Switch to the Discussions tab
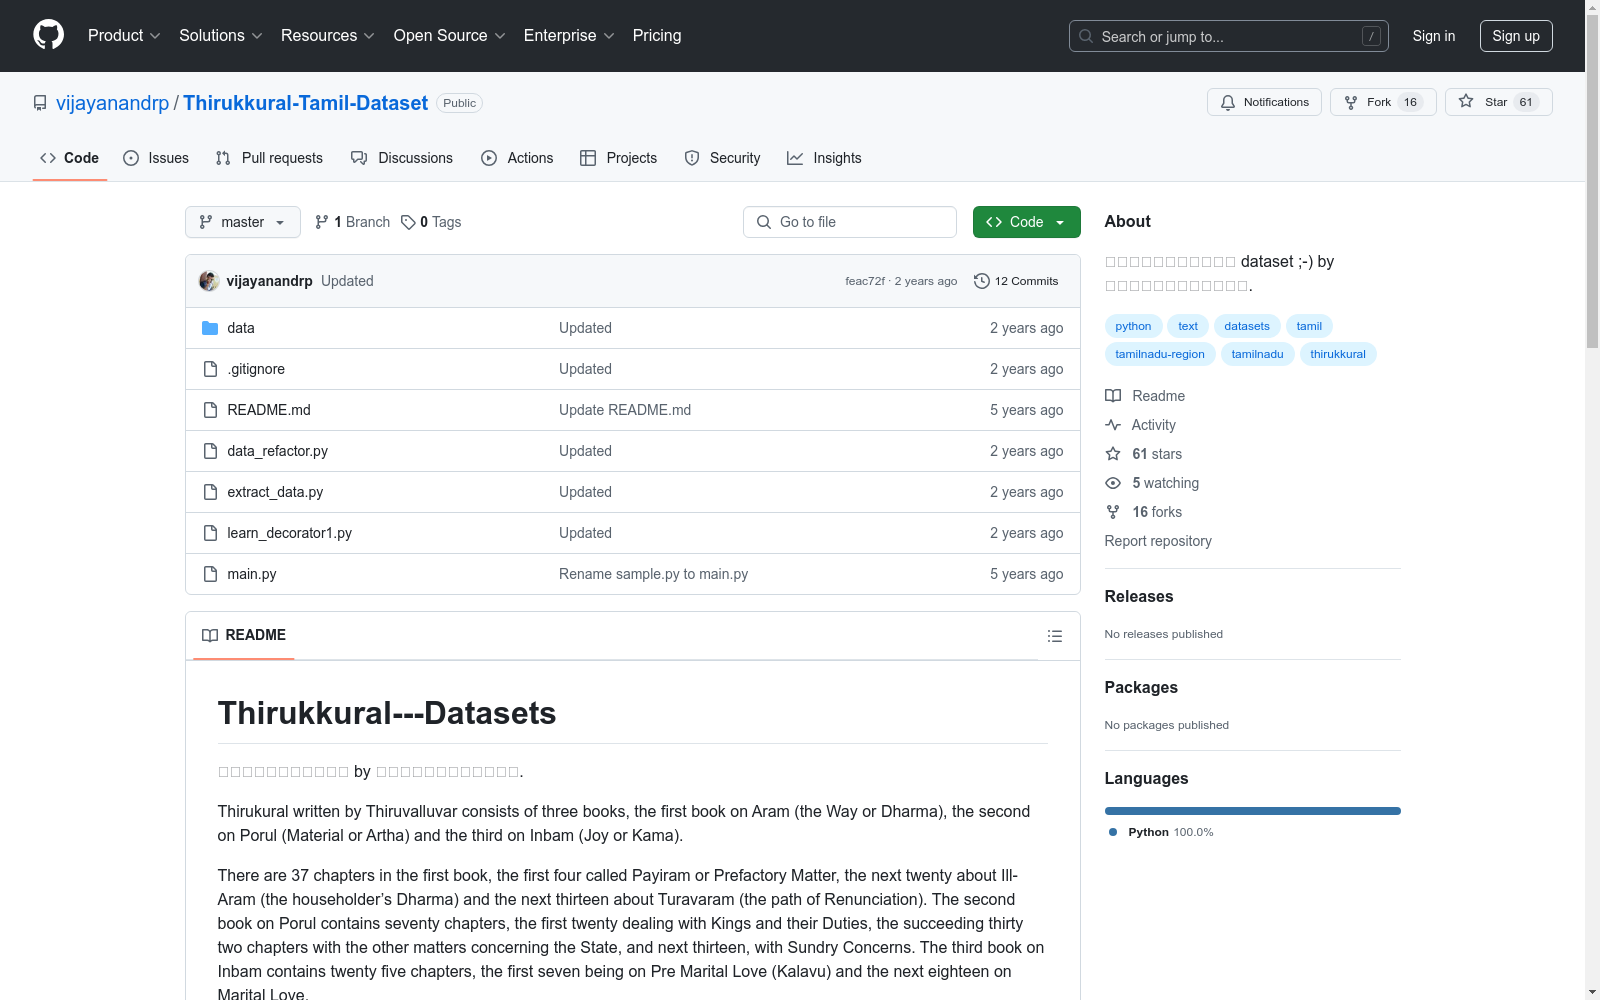The image size is (1600, 1000). click(402, 158)
